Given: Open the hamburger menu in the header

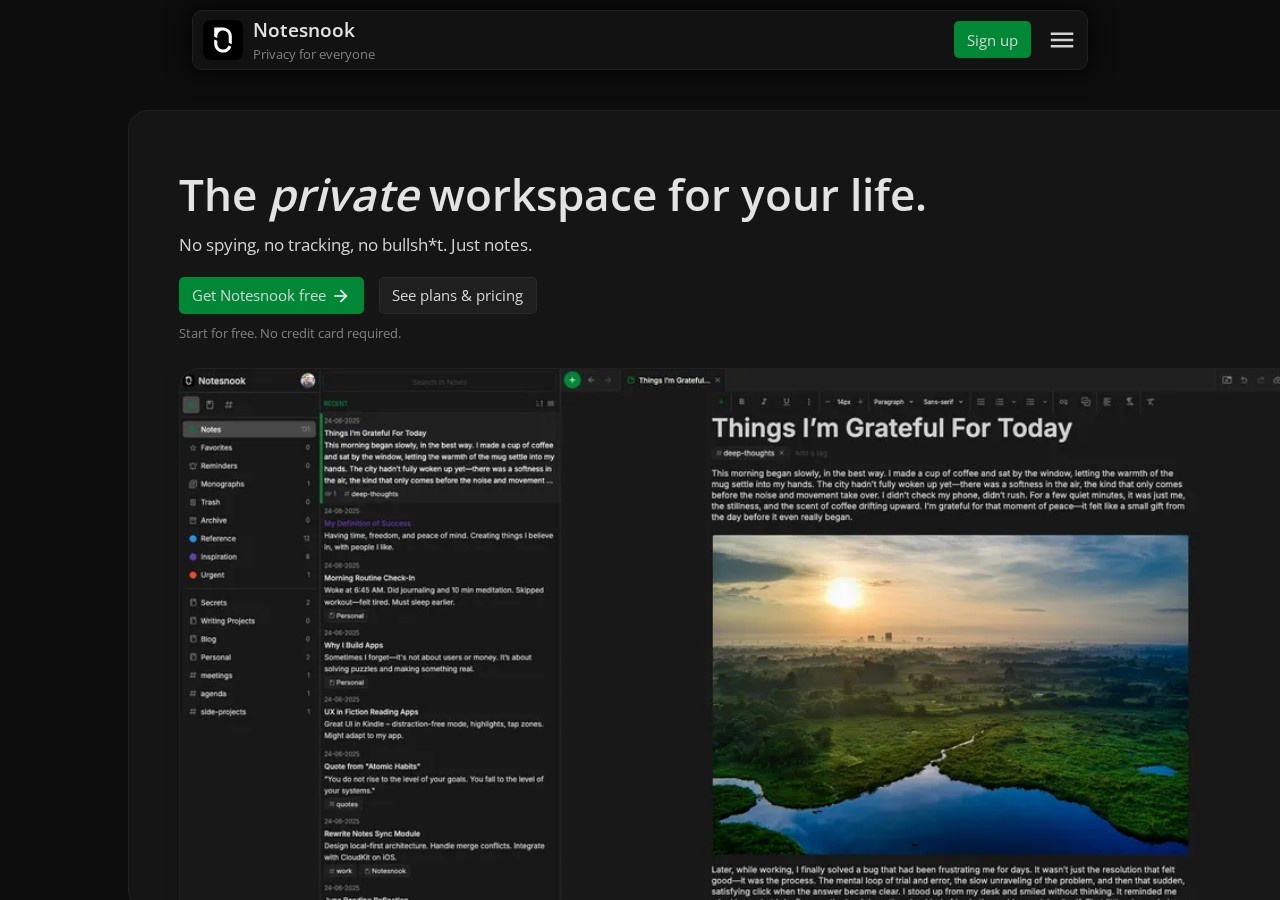Looking at the screenshot, I should click(1062, 40).
